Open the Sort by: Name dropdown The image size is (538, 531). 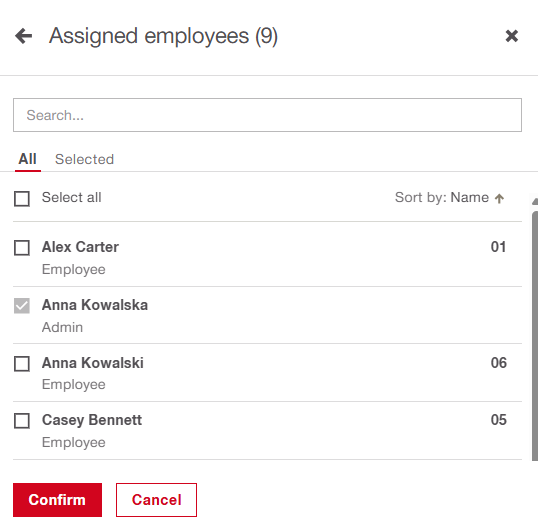[x=449, y=198]
